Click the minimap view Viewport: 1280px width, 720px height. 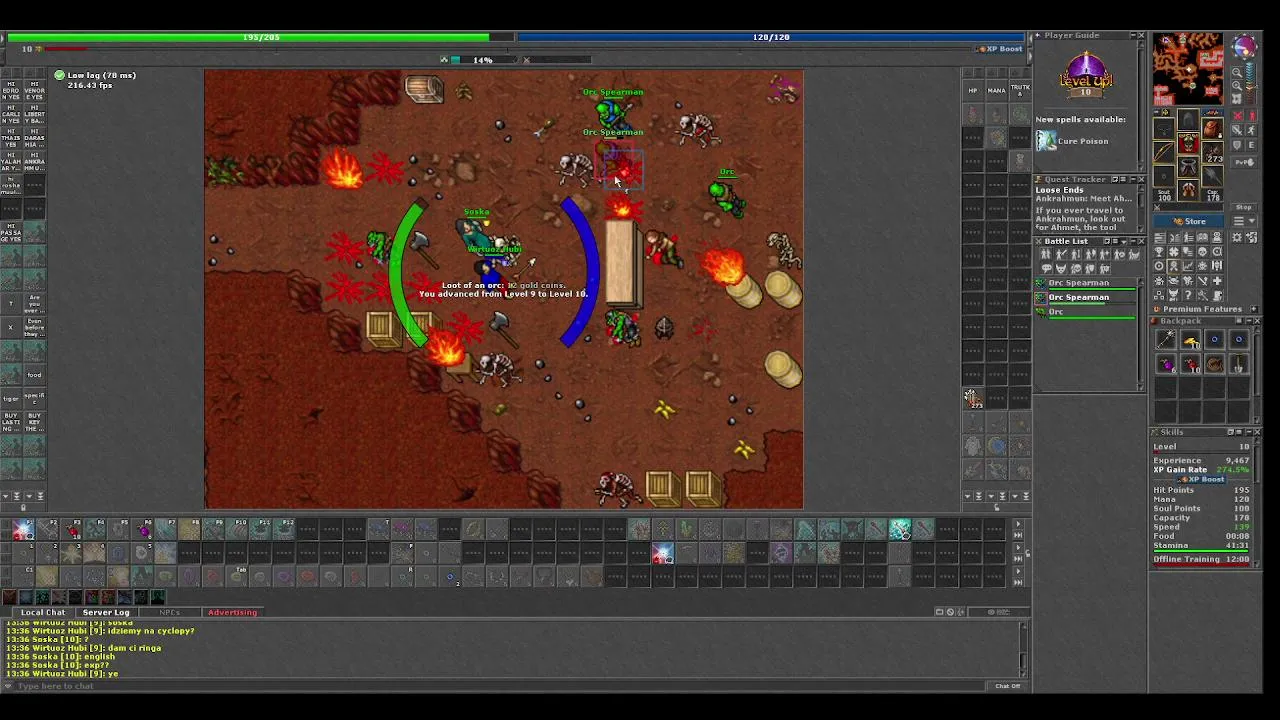[1188, 68]
